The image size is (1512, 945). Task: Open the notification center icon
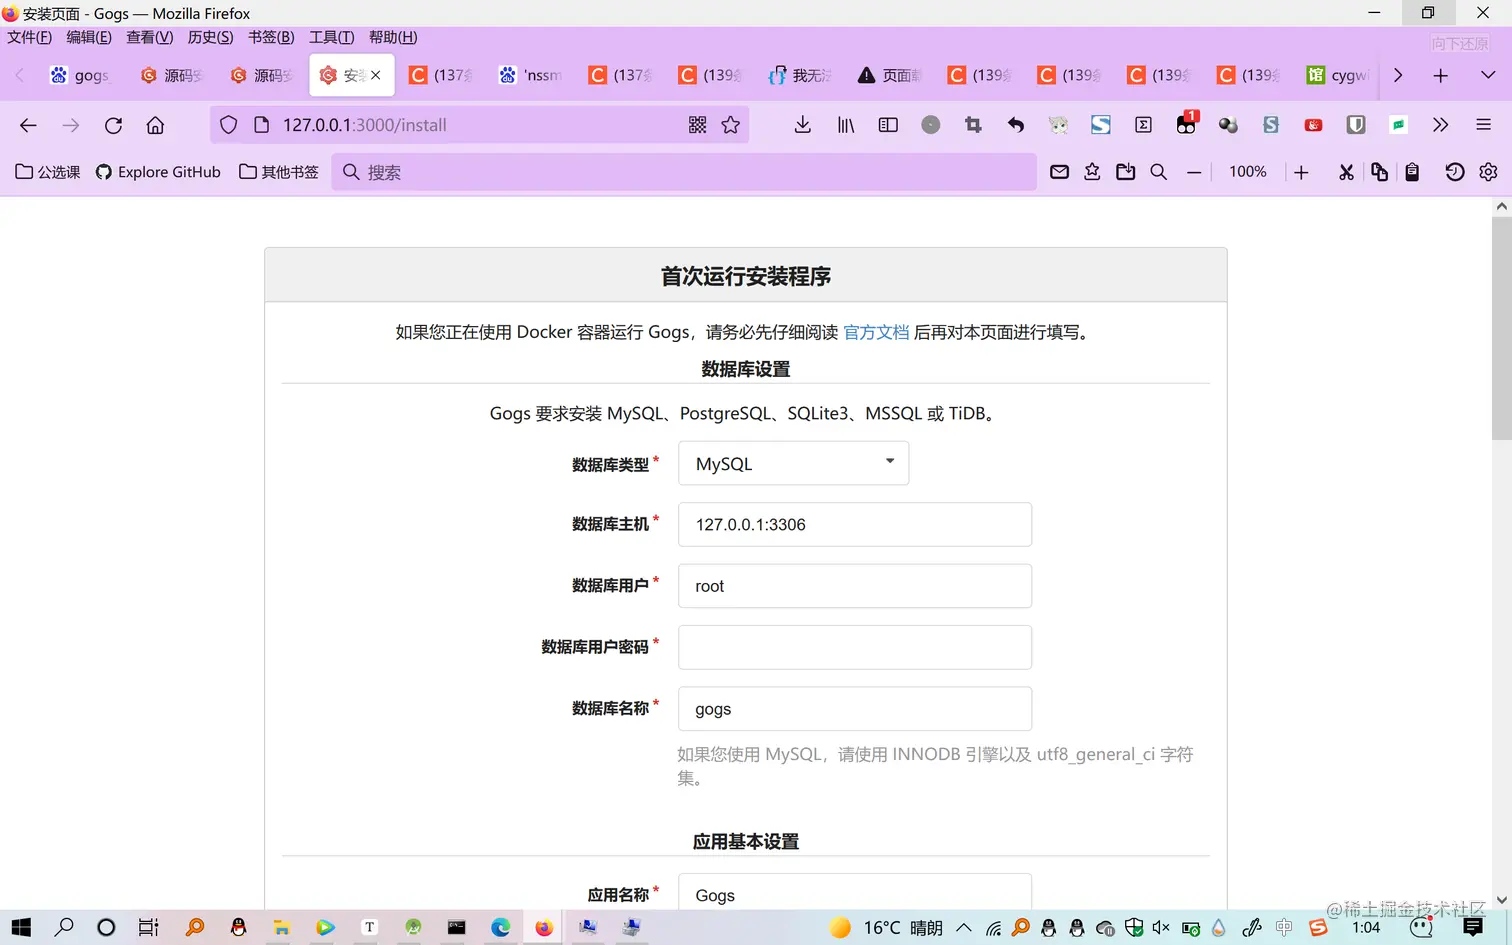[1473, 927]
